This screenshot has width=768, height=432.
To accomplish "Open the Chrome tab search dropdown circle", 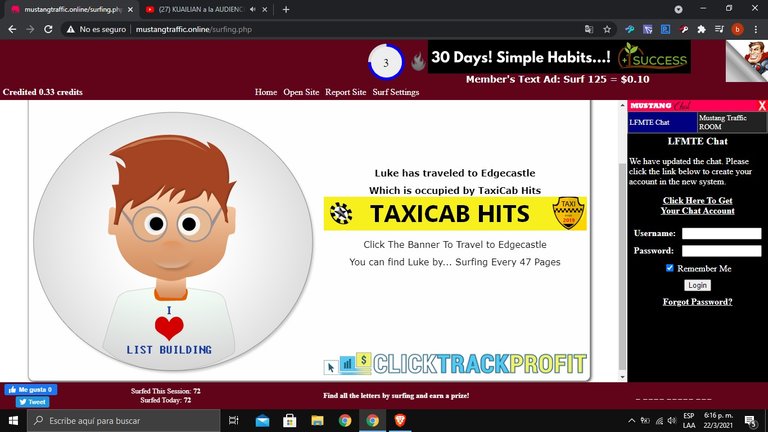I will click(678, 9).
